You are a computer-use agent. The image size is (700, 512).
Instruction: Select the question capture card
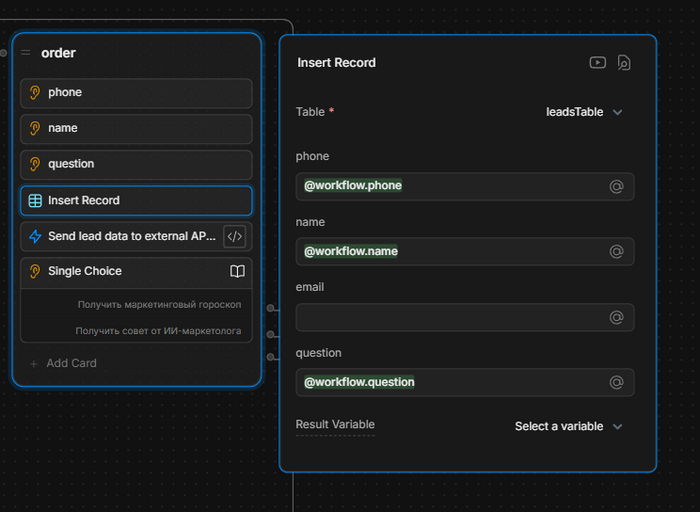tap(136, 164)
